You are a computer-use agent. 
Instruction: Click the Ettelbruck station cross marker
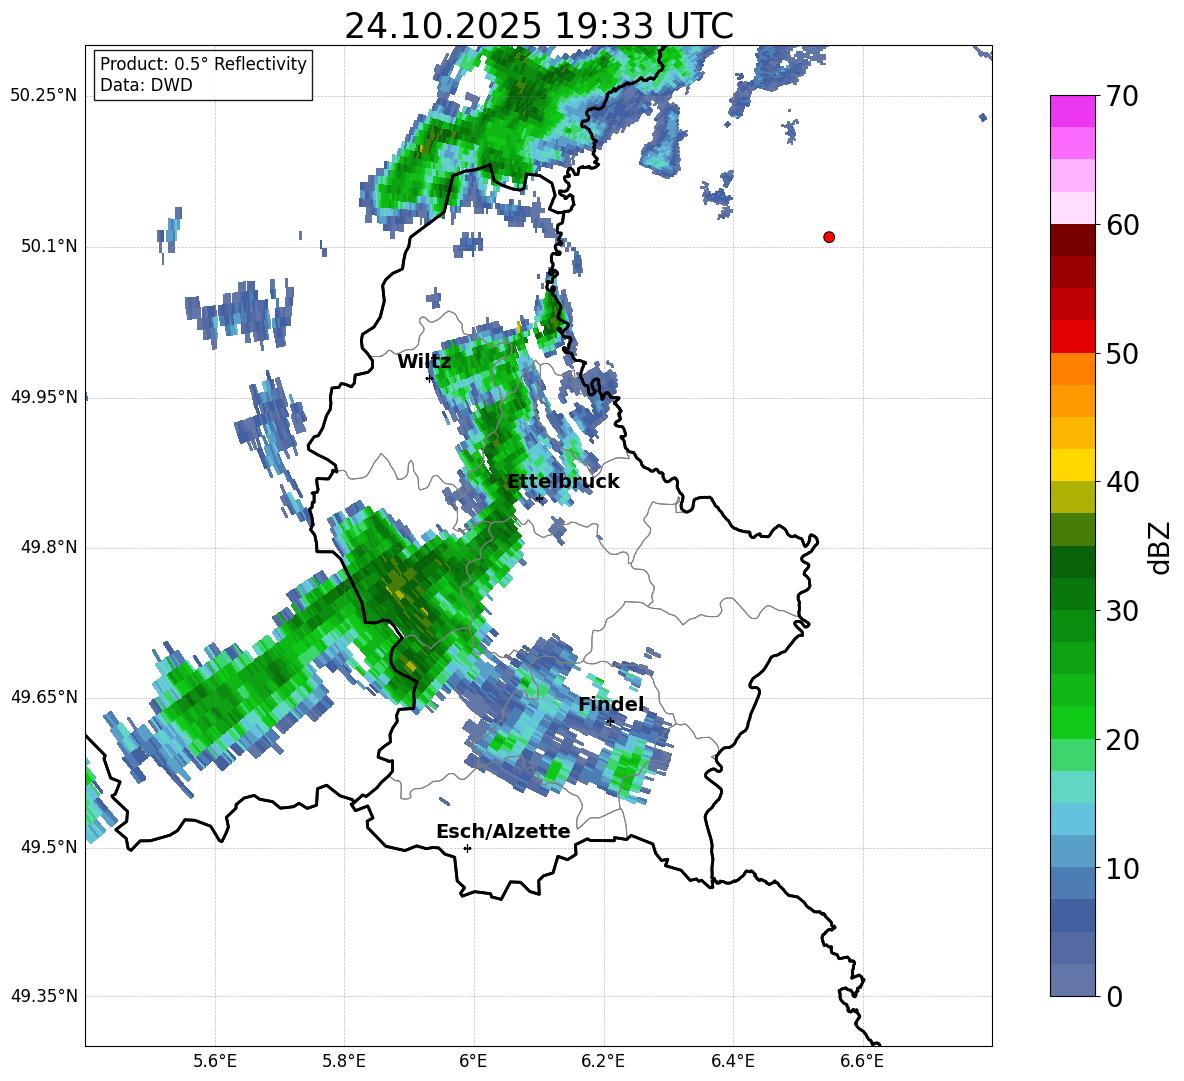(539, 499)
